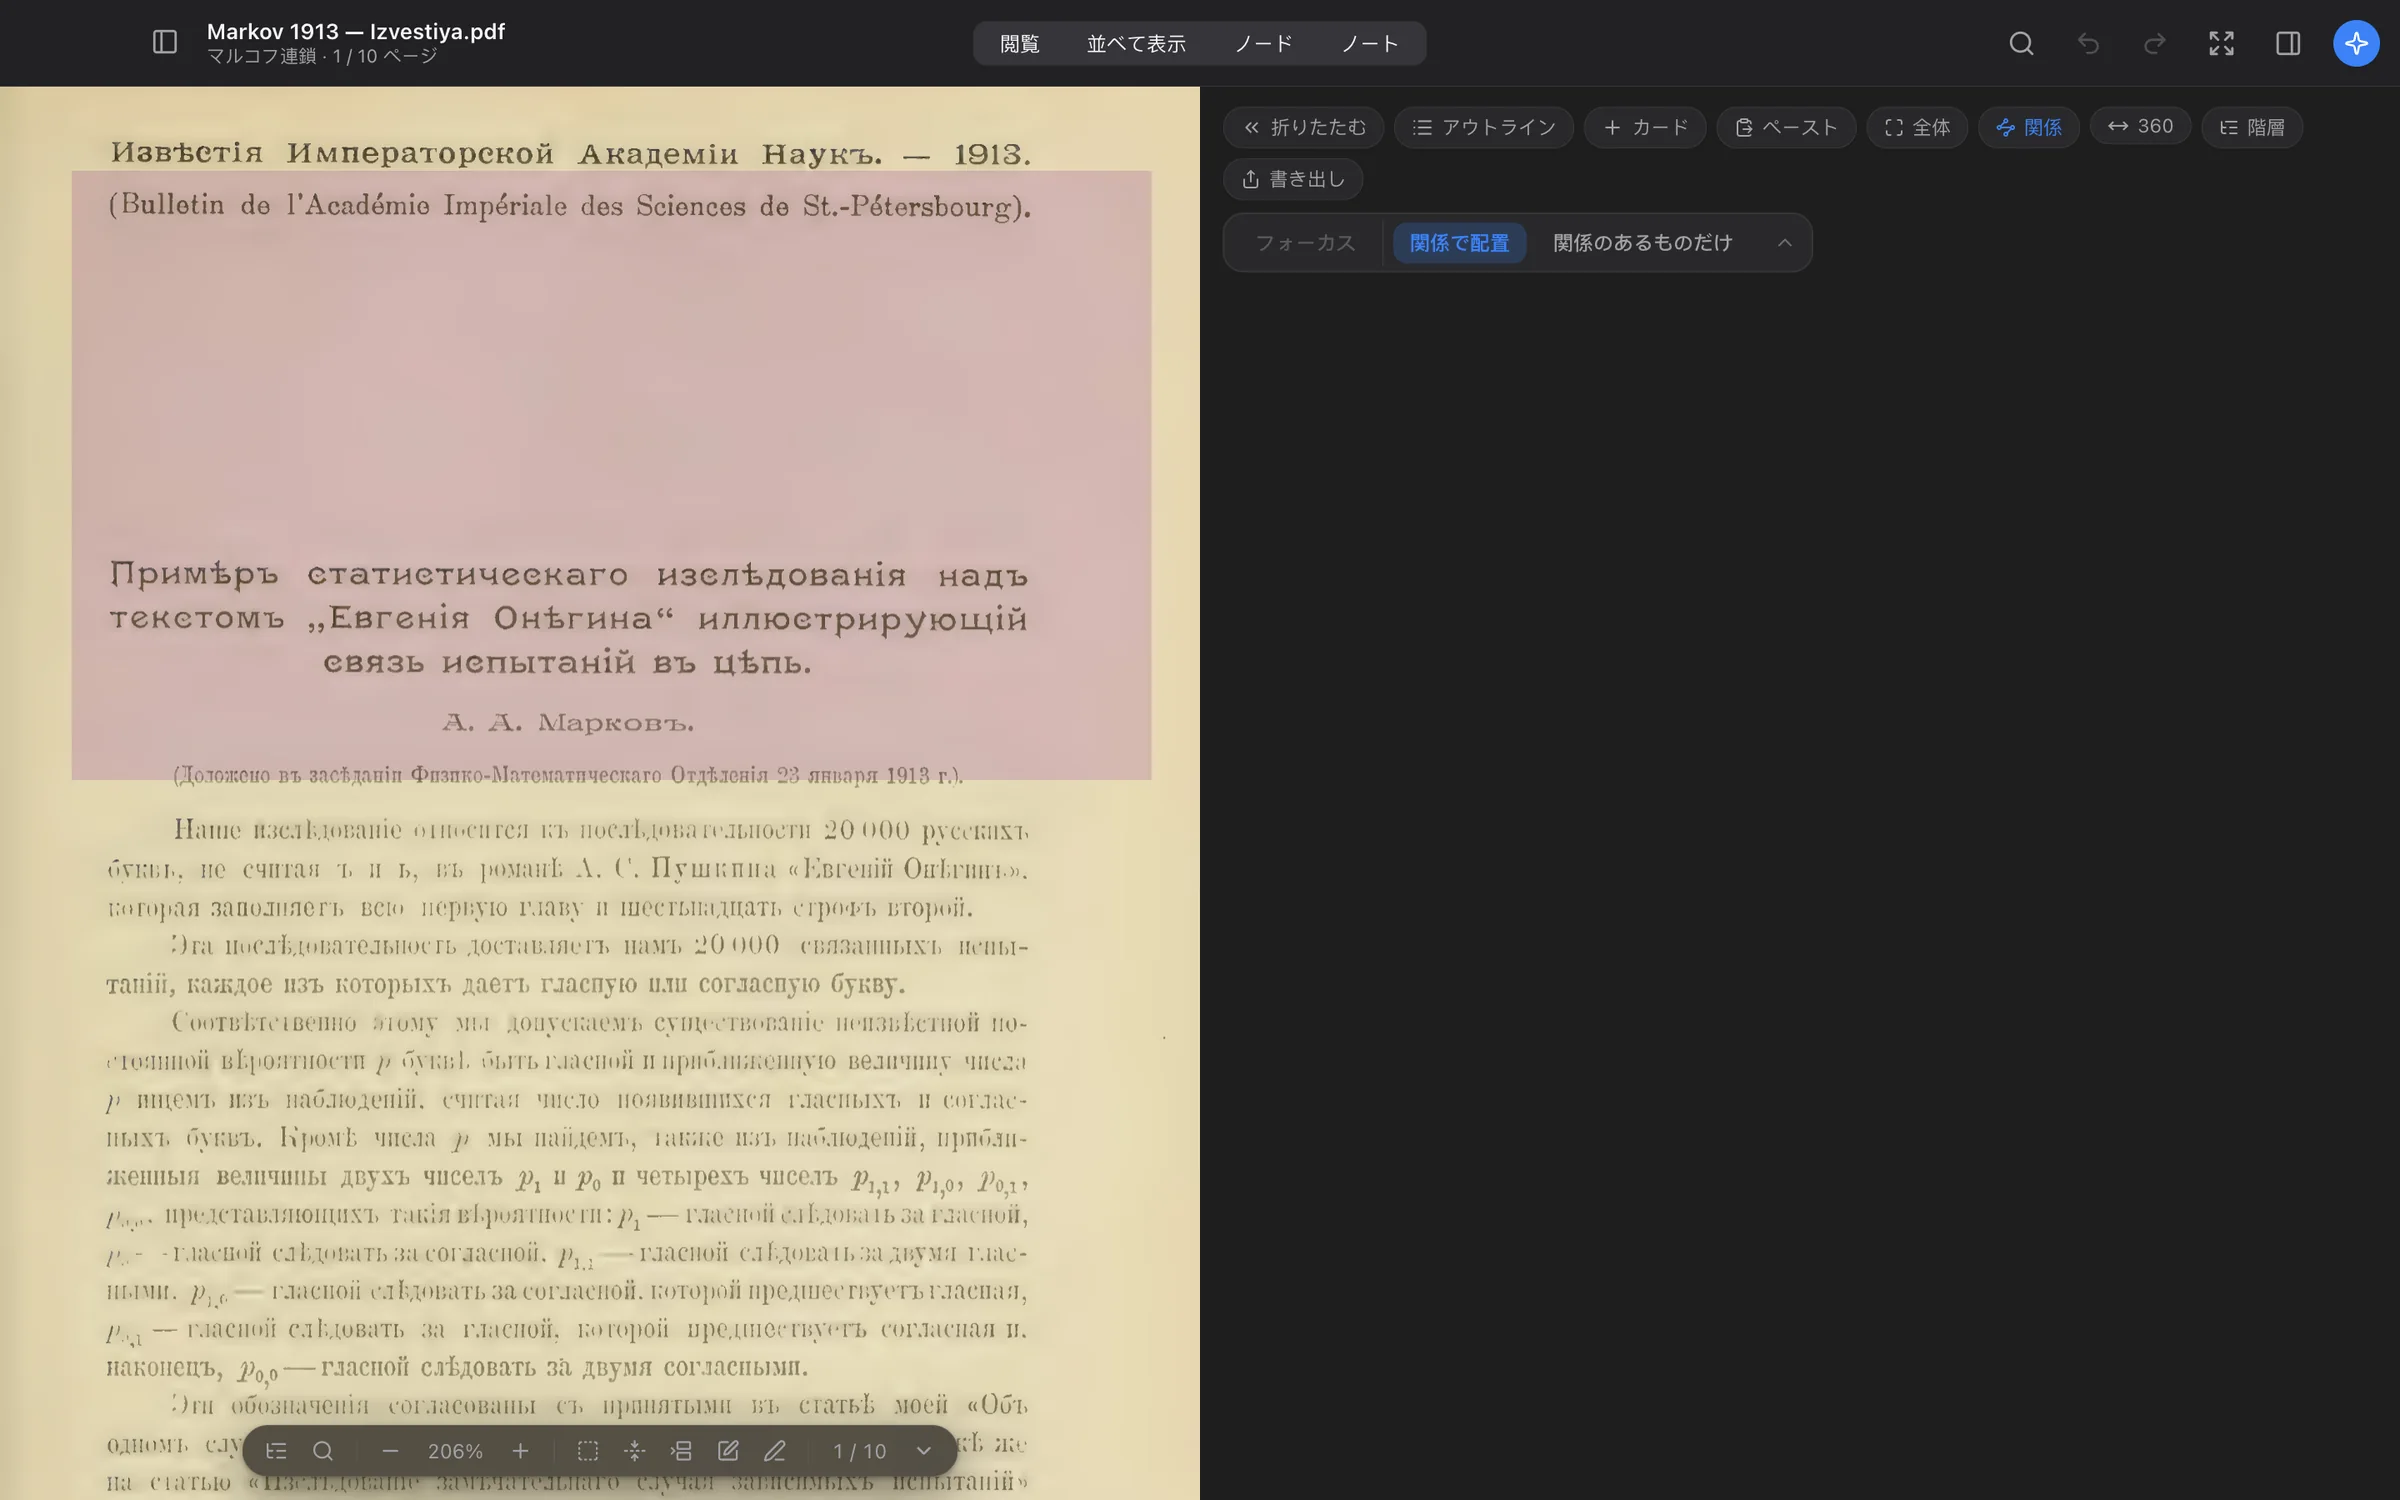Switch to the ノート tab

click(x=1369, y=43)
